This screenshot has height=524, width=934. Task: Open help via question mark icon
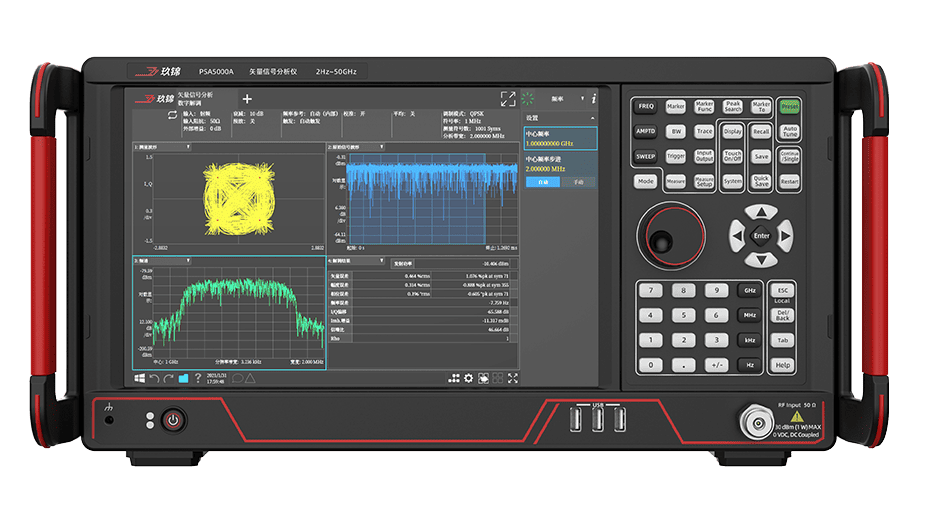pos(198,378)
